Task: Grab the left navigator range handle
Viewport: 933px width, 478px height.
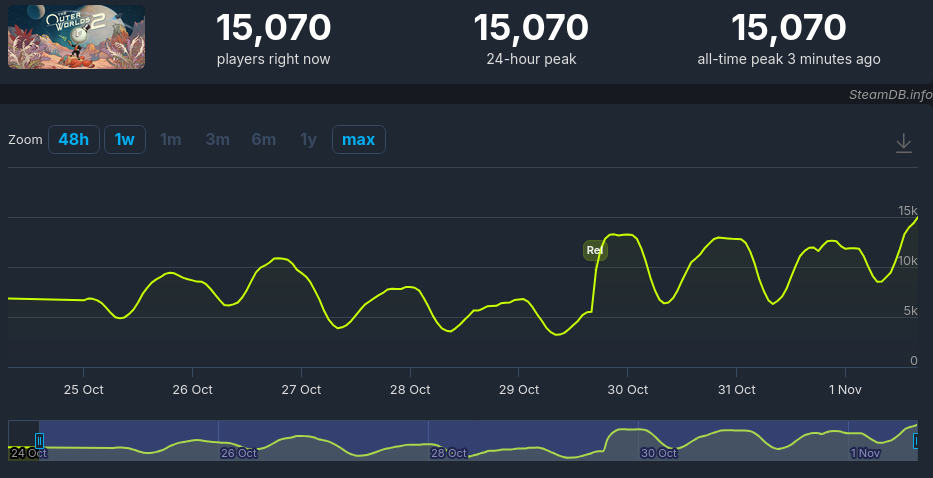Action: [x=39, y=440]
